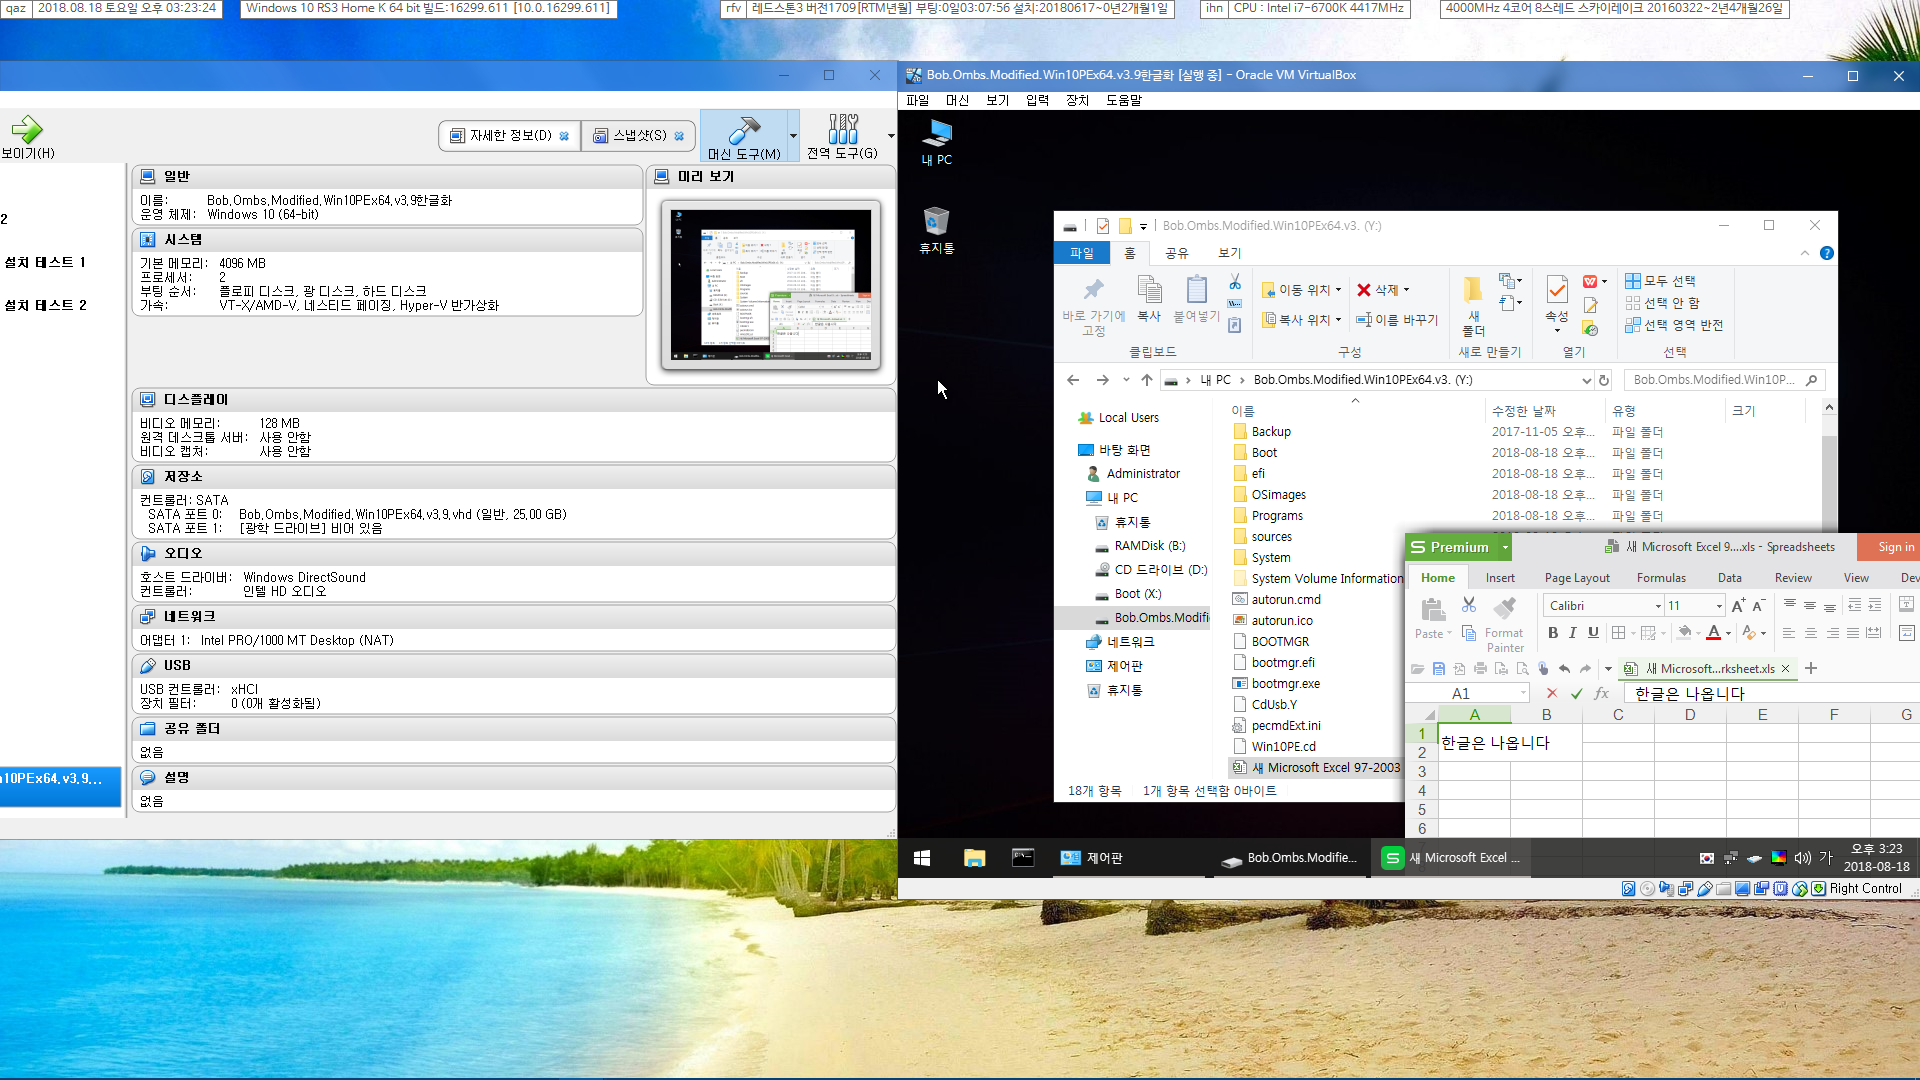Open Explorer 보기 (View) ribbon tab
Screen dimensions: 1920x1080
coord(1229,253)
